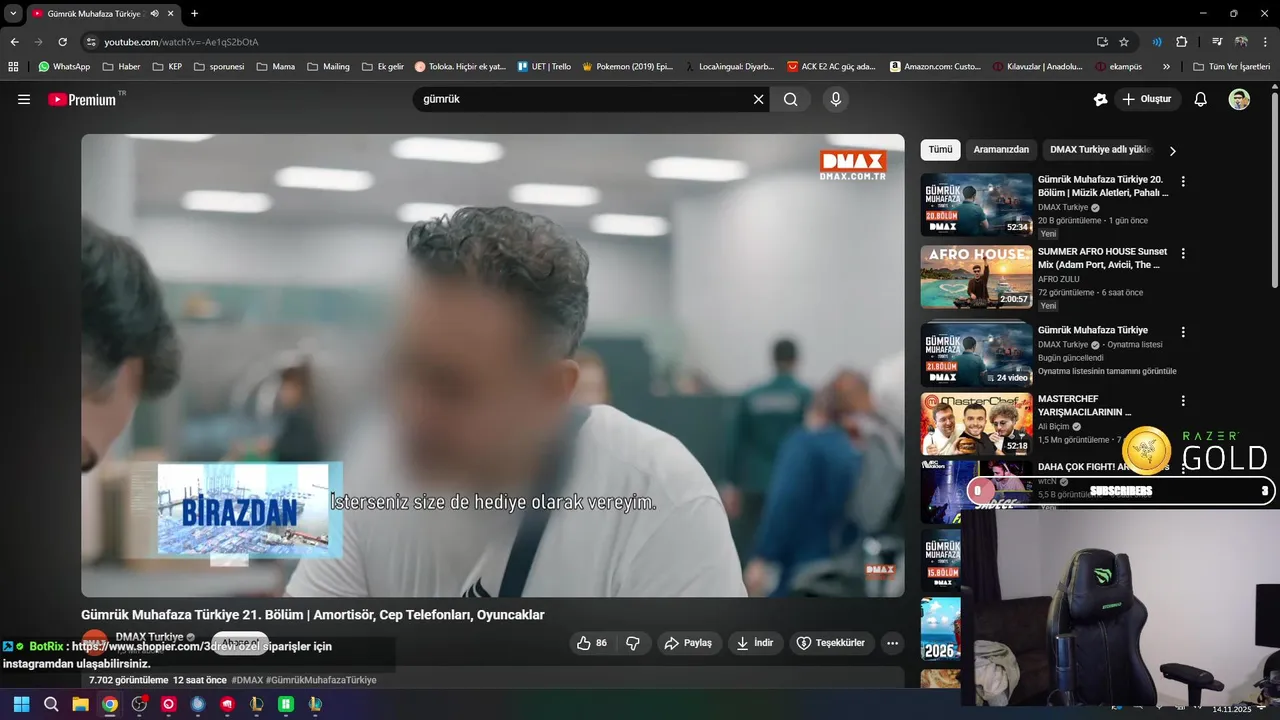Open options for Gümrük Muhafaza Türkiye playlist

click(x=1183, y=332)
